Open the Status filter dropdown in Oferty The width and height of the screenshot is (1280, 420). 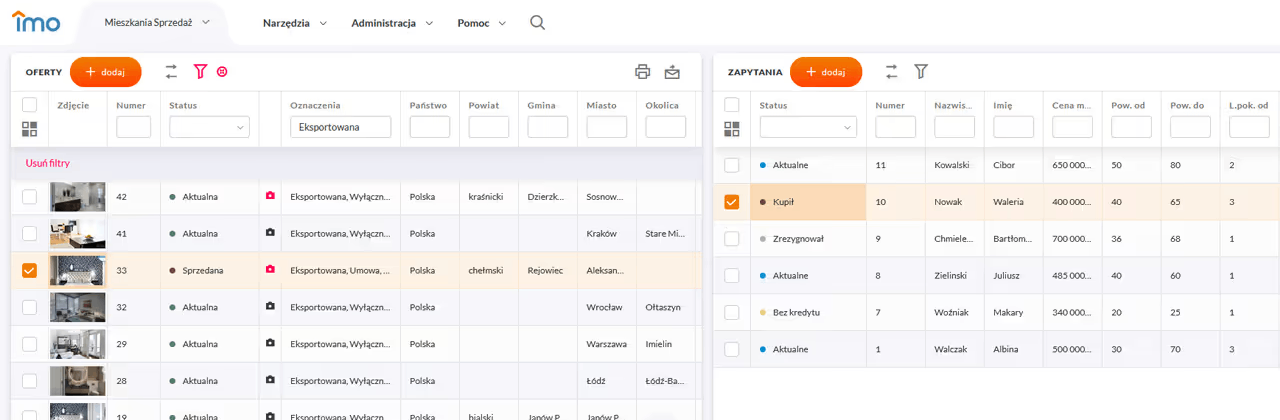point(209,127)
